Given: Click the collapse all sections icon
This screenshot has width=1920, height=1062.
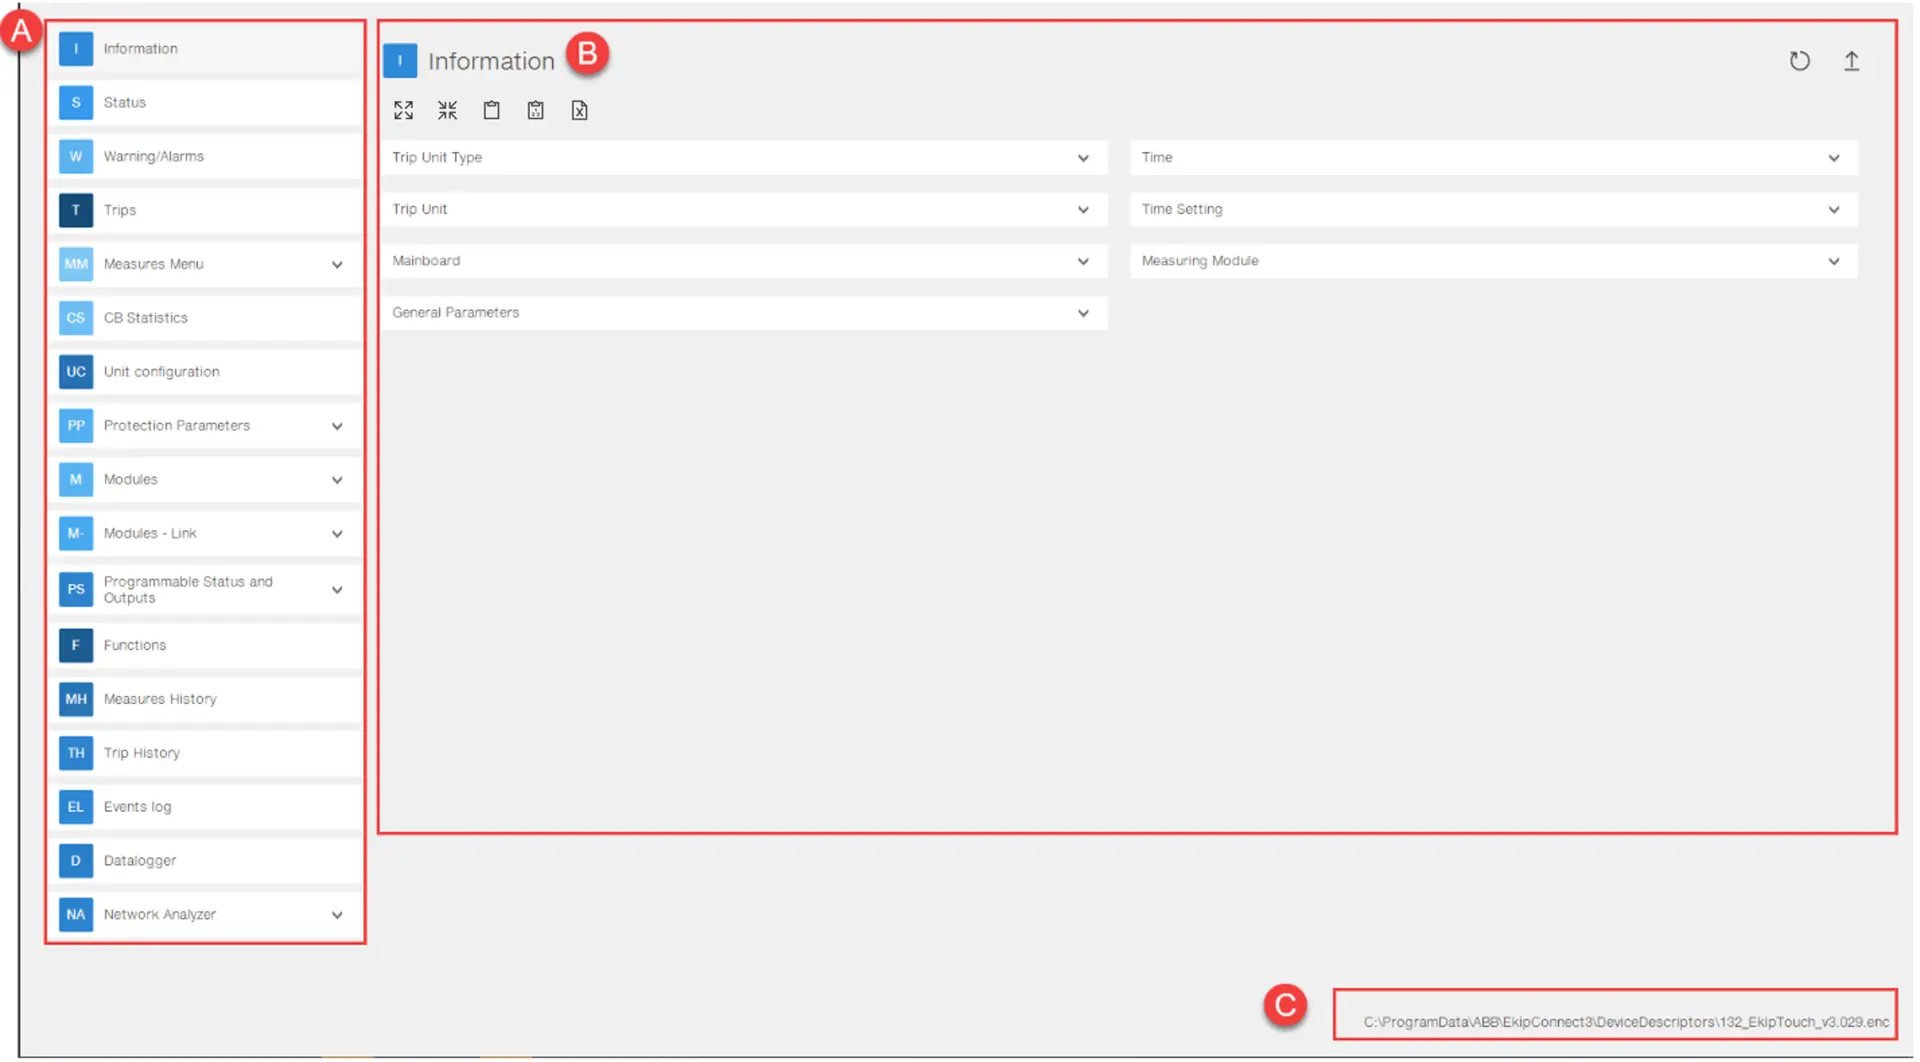Looking at the screenshot, I should click(447, 110).
